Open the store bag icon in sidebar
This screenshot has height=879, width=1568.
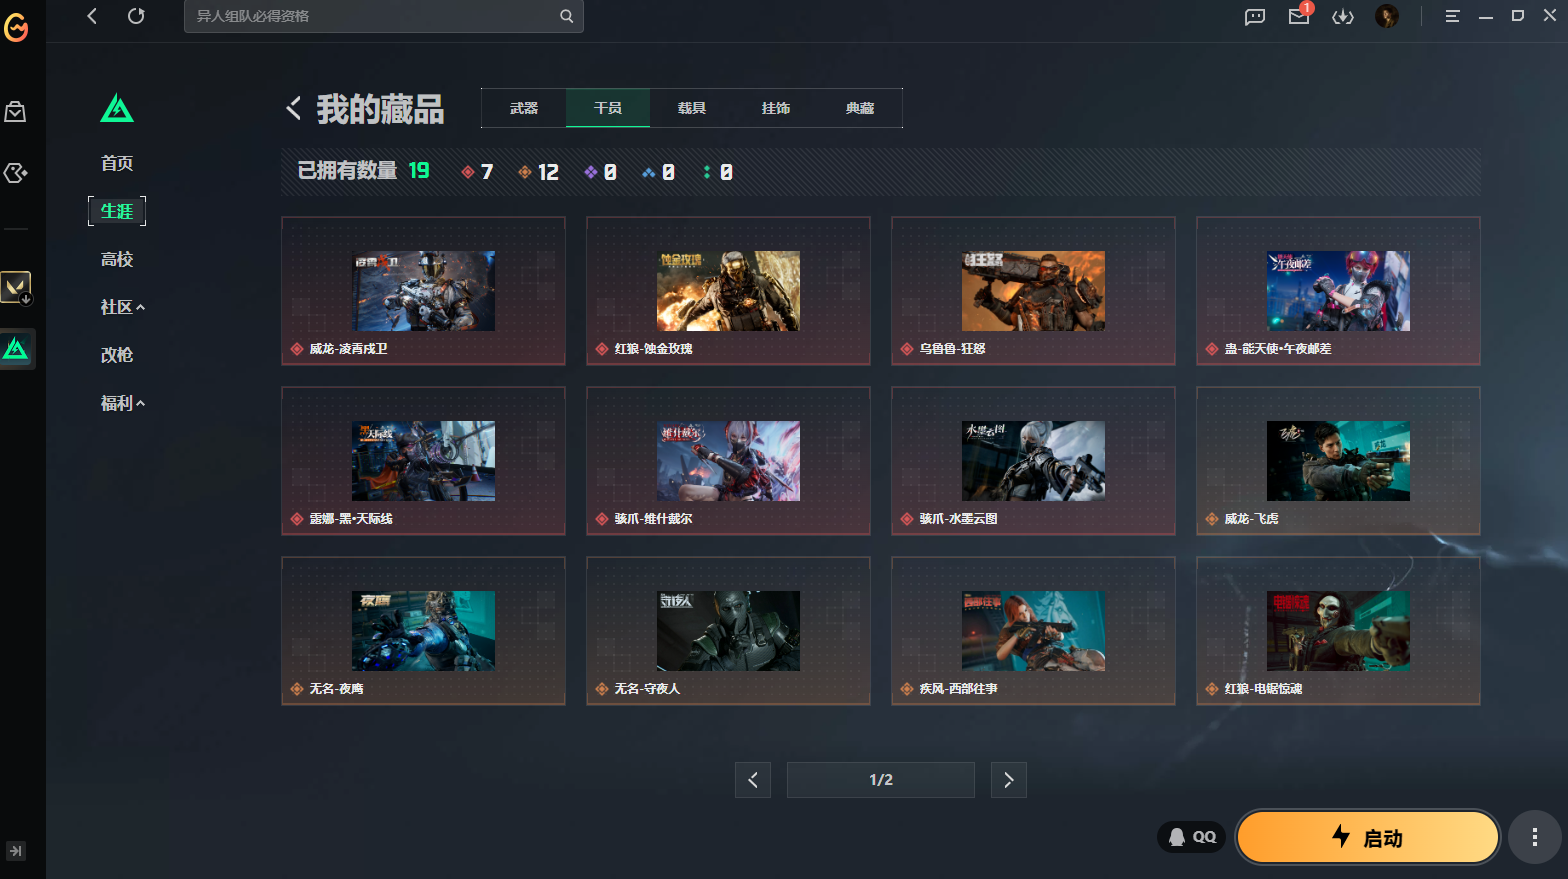pos(16,112)
